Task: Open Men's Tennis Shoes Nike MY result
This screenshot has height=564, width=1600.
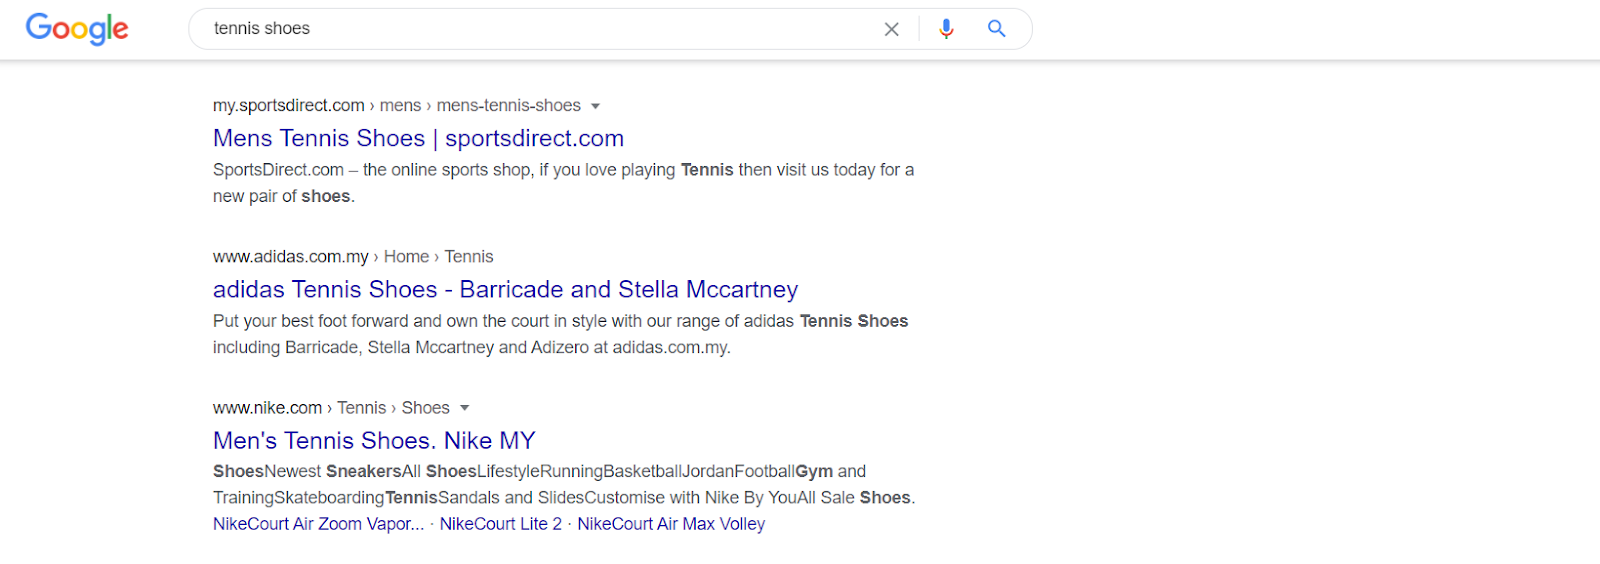Action: [374, 440]
